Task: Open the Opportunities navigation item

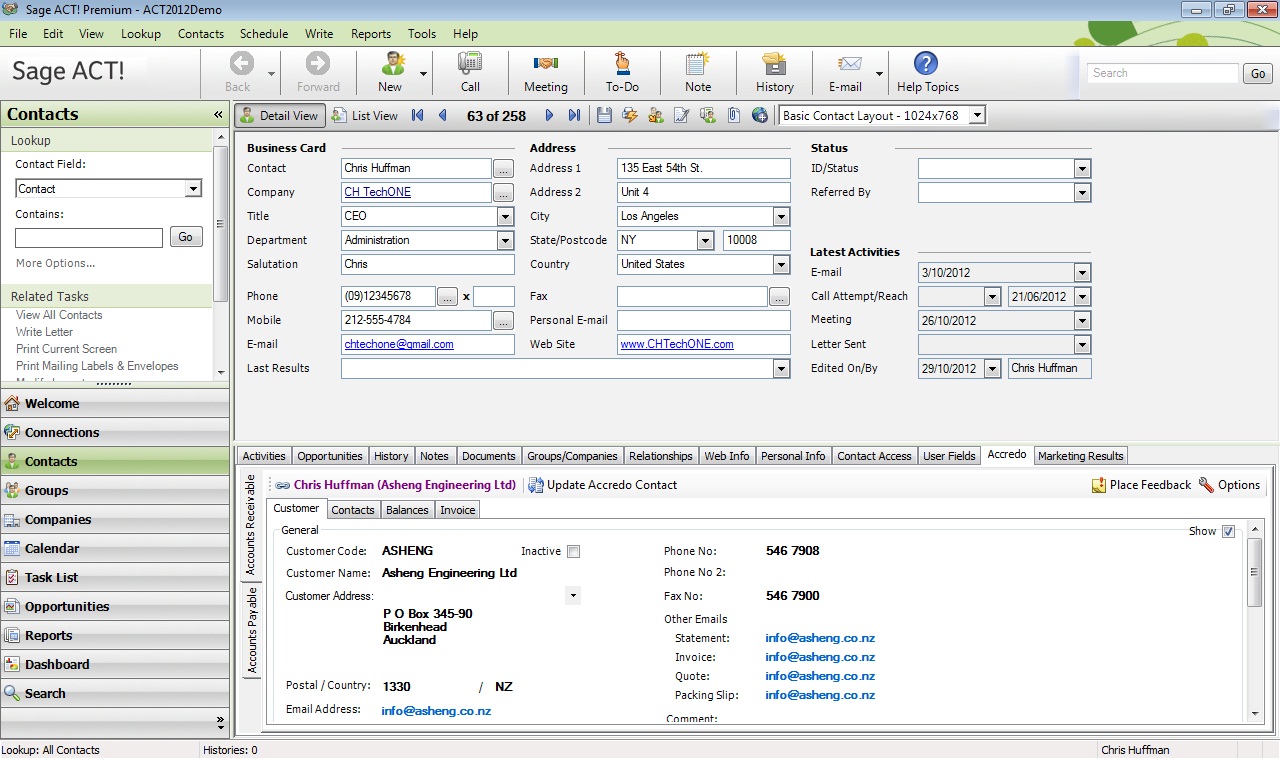Action: coord(115,606)
